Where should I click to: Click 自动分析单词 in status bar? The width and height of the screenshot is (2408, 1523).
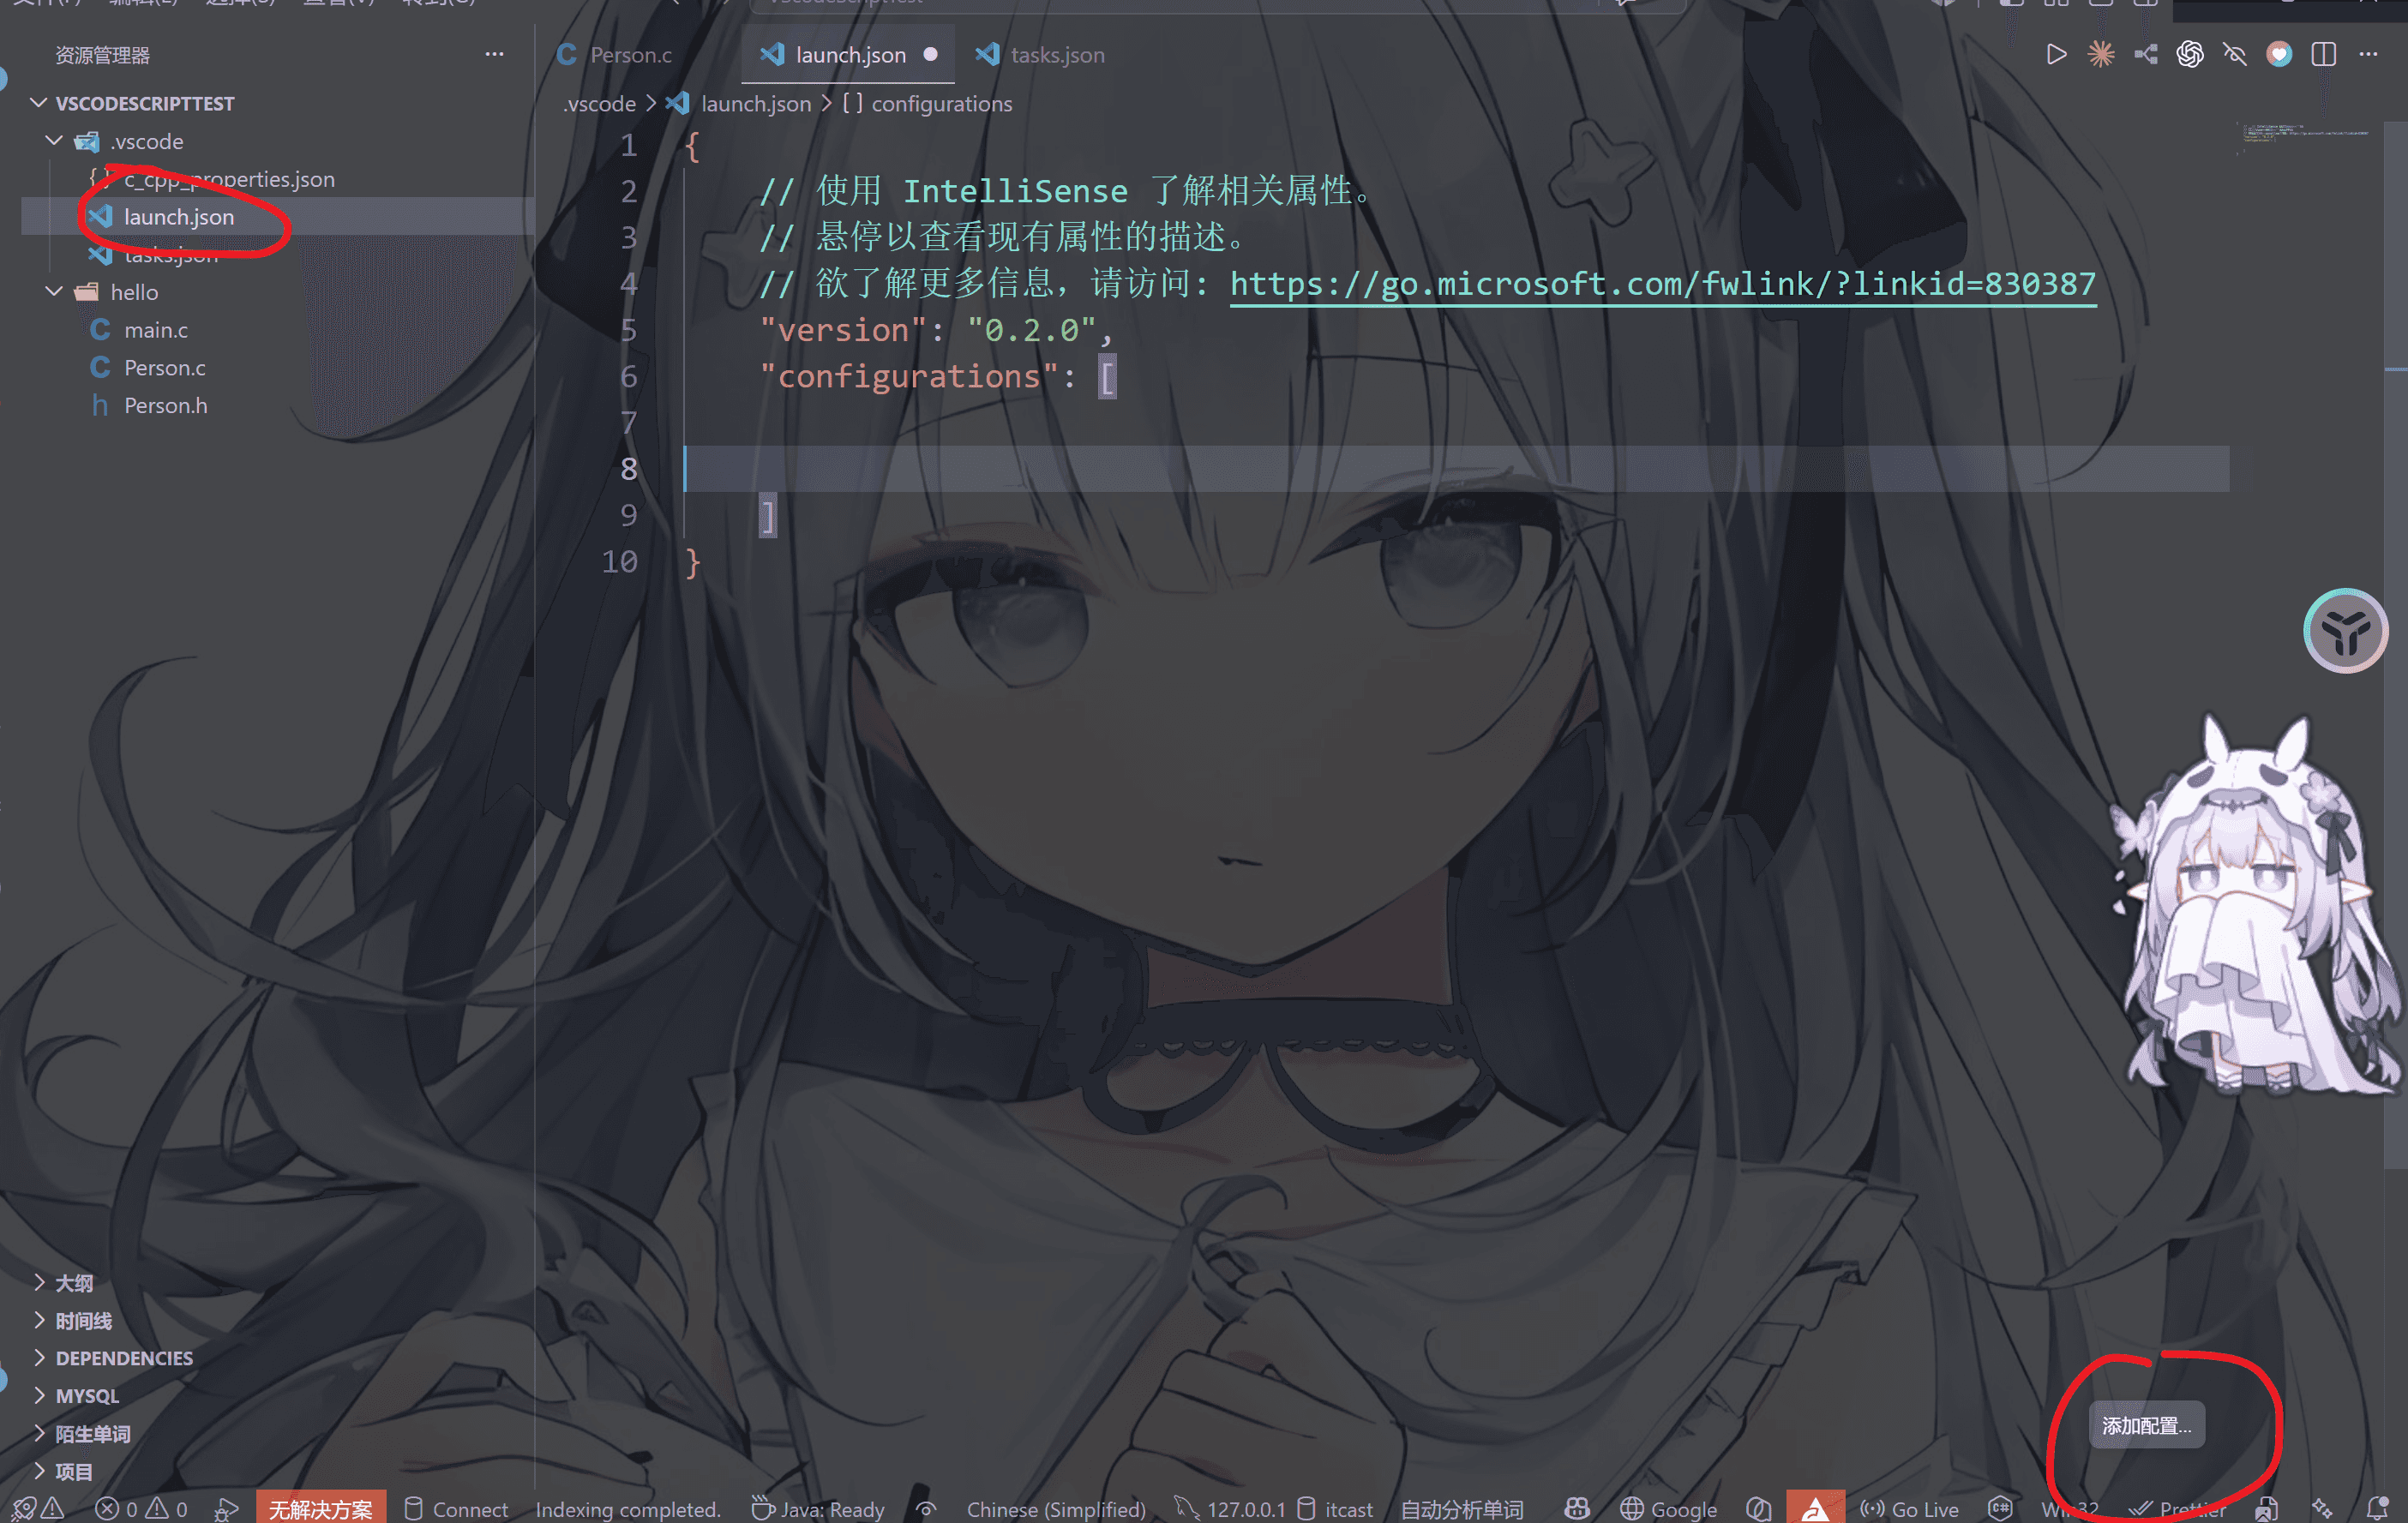click(1461, 1509)
